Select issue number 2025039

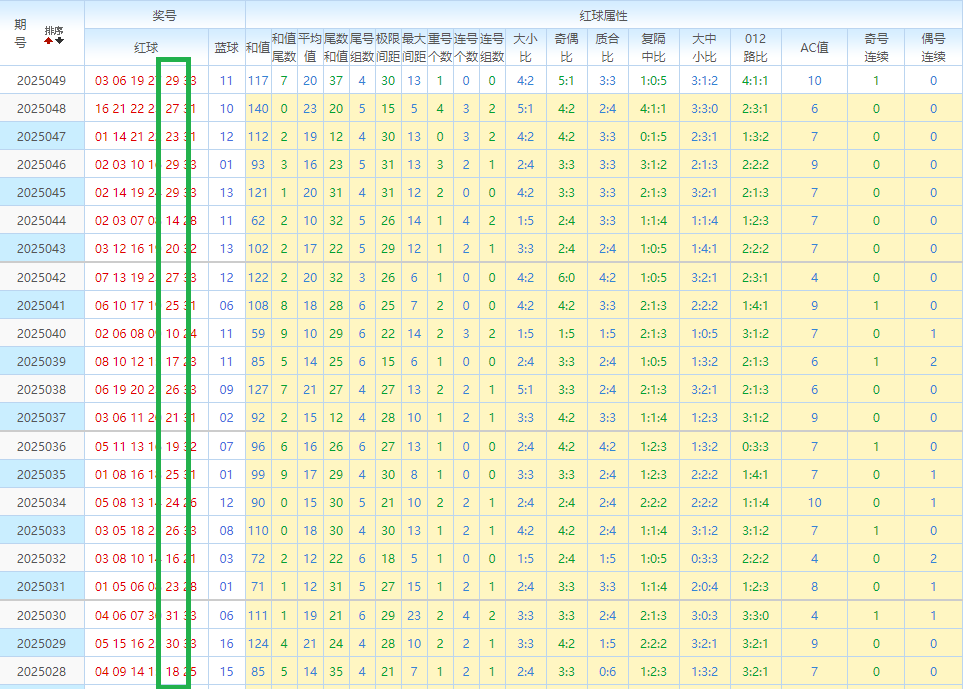coord(41,362)
